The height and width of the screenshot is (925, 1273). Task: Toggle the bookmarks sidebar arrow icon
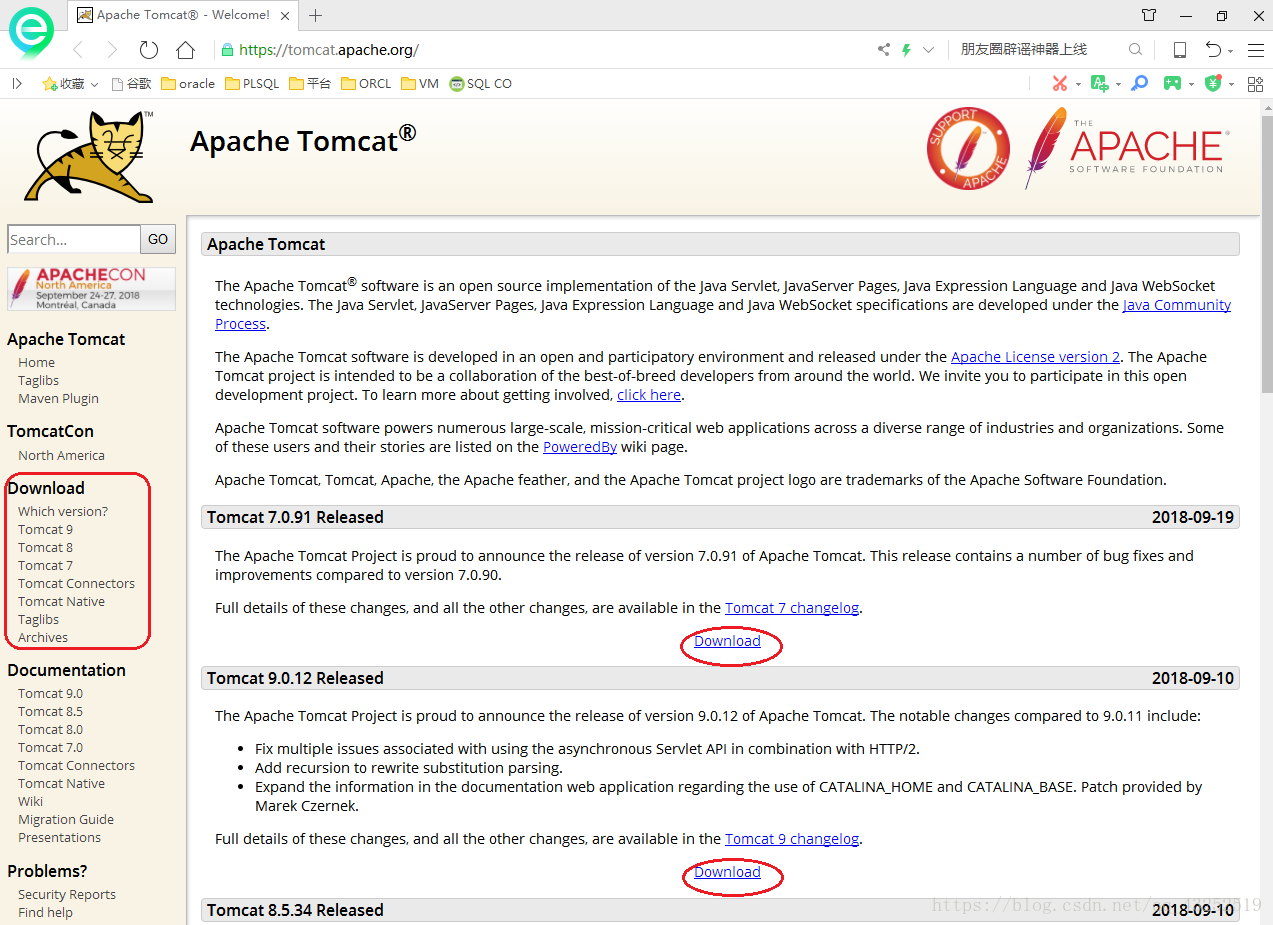point(17,84)
